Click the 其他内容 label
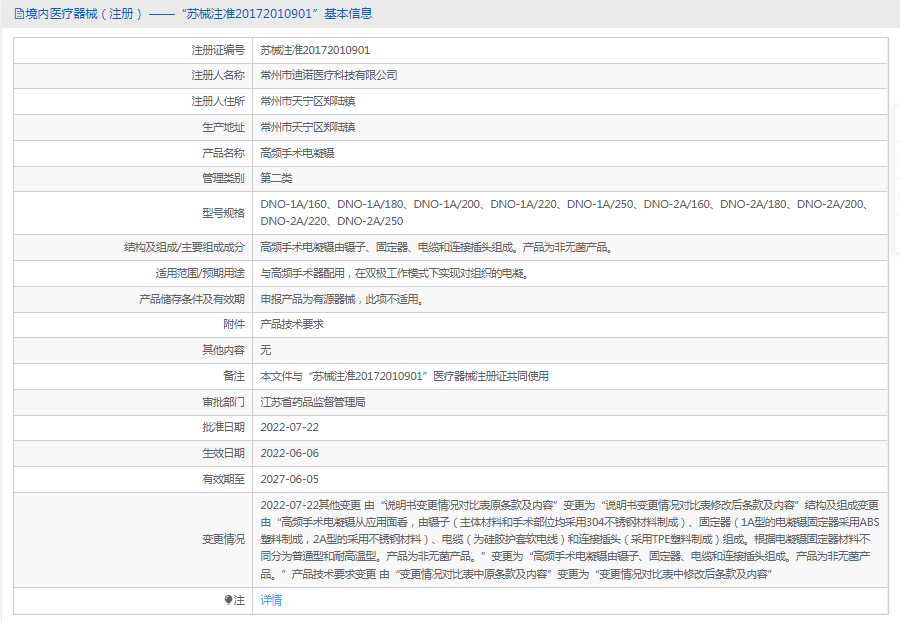900x623 pixels. tap(223, 350)
